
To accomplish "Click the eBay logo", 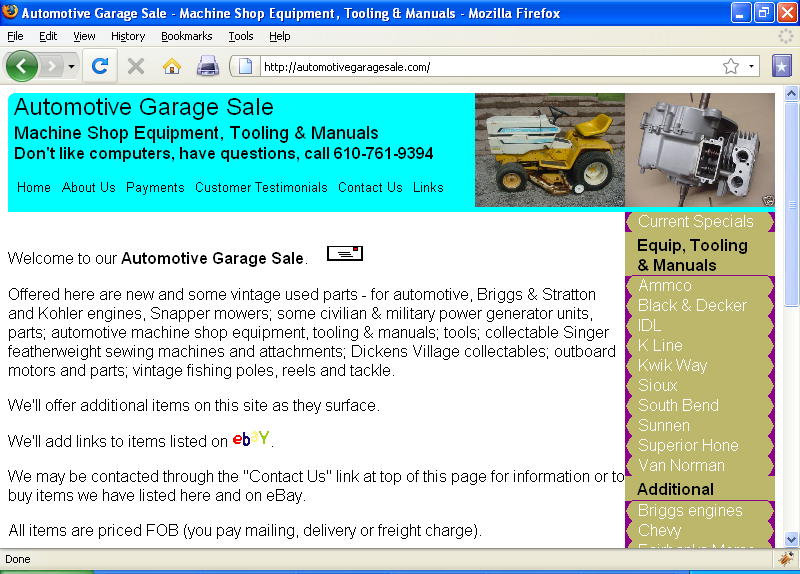I will coord(251,438).
